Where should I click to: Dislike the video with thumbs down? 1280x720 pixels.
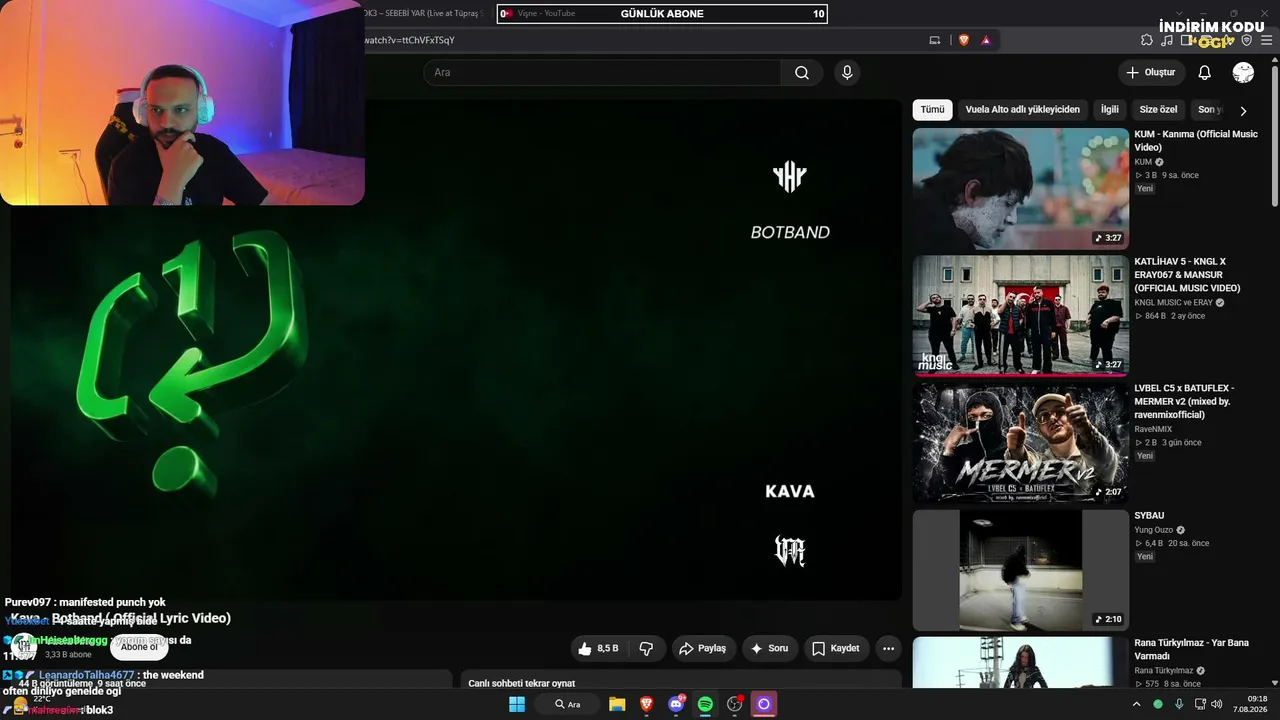pyautogui.click(x=646, y=649)
